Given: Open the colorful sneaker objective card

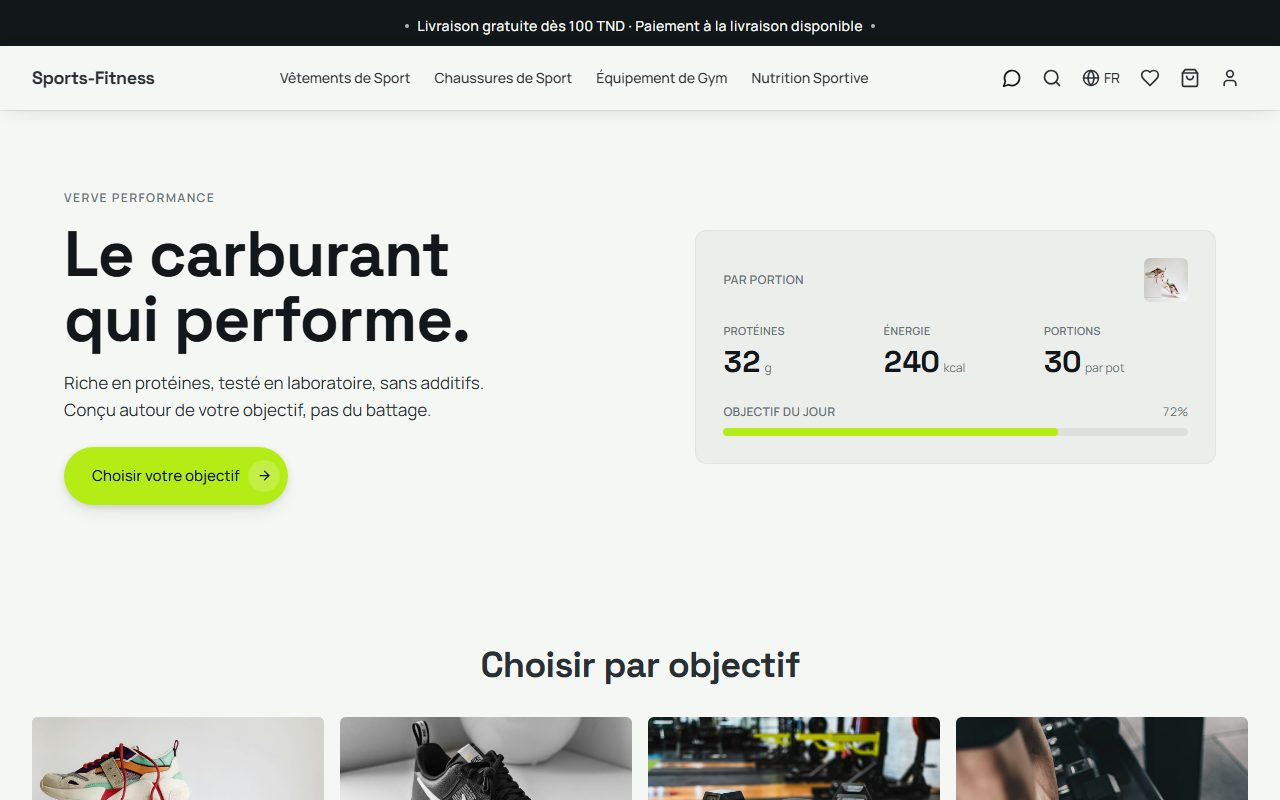Looking at the screenshot, I should (x=178, y=758).
